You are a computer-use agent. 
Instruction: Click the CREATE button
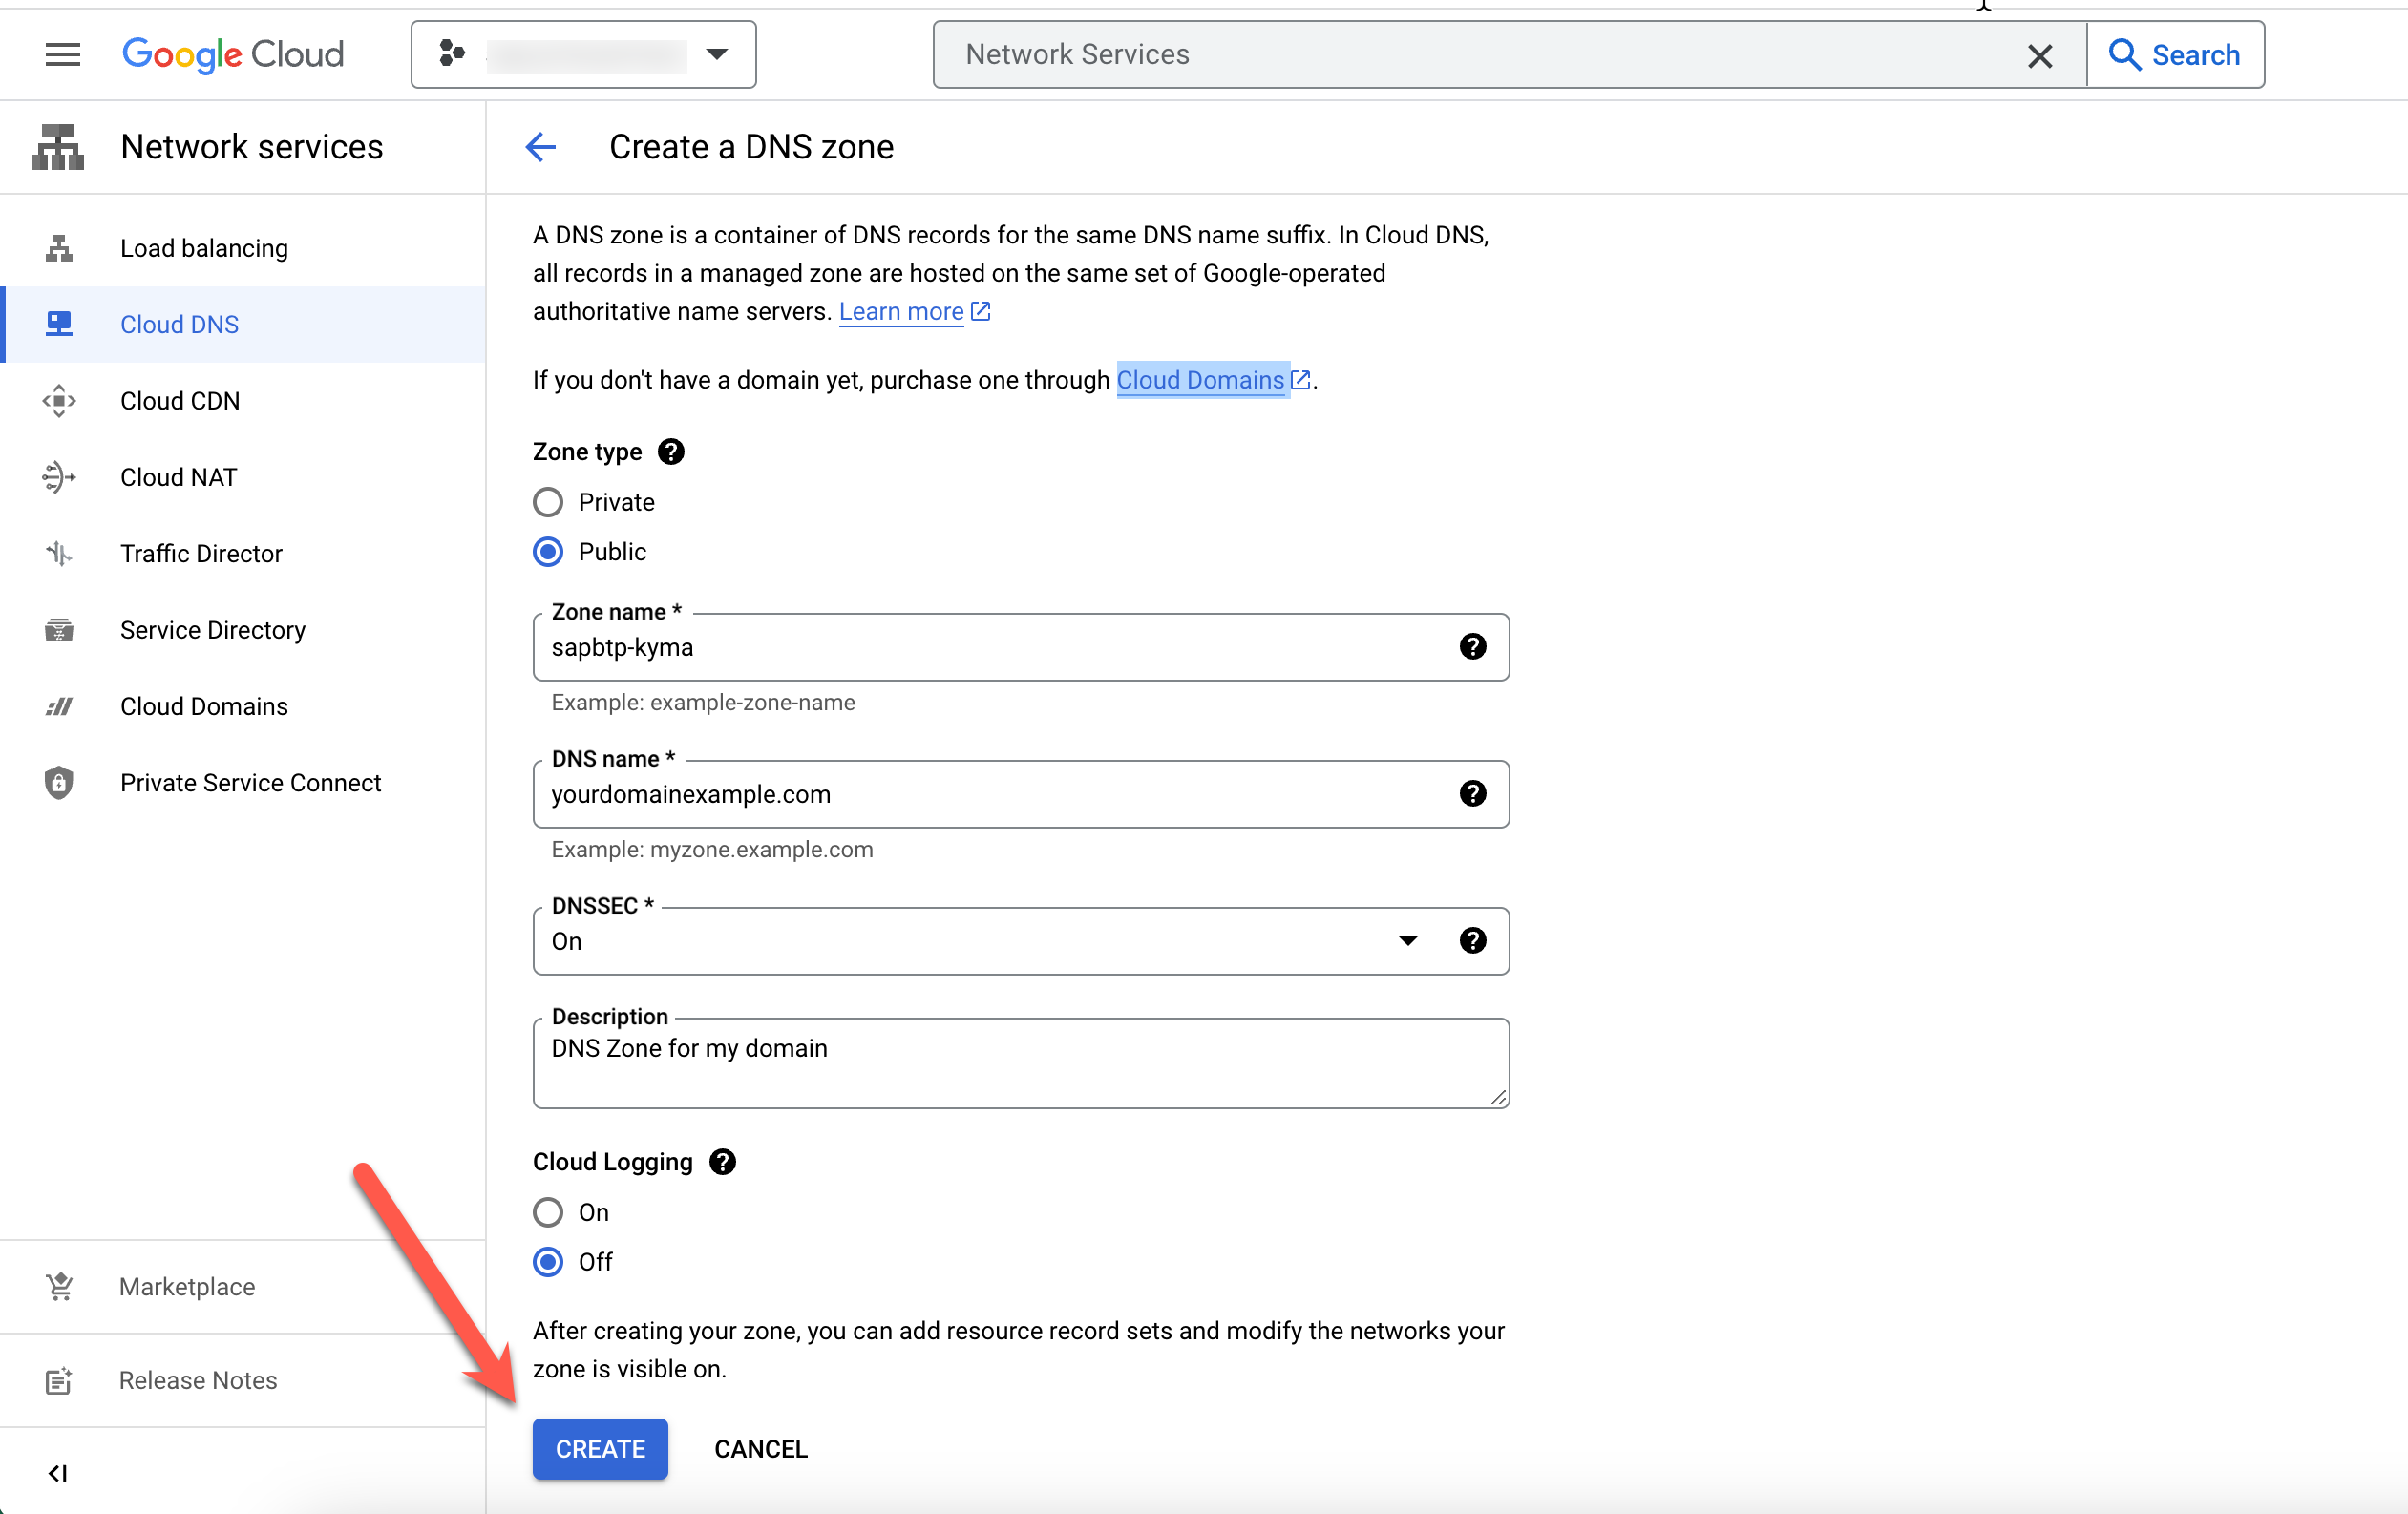pyautogui.click(x=600, y=1449)
